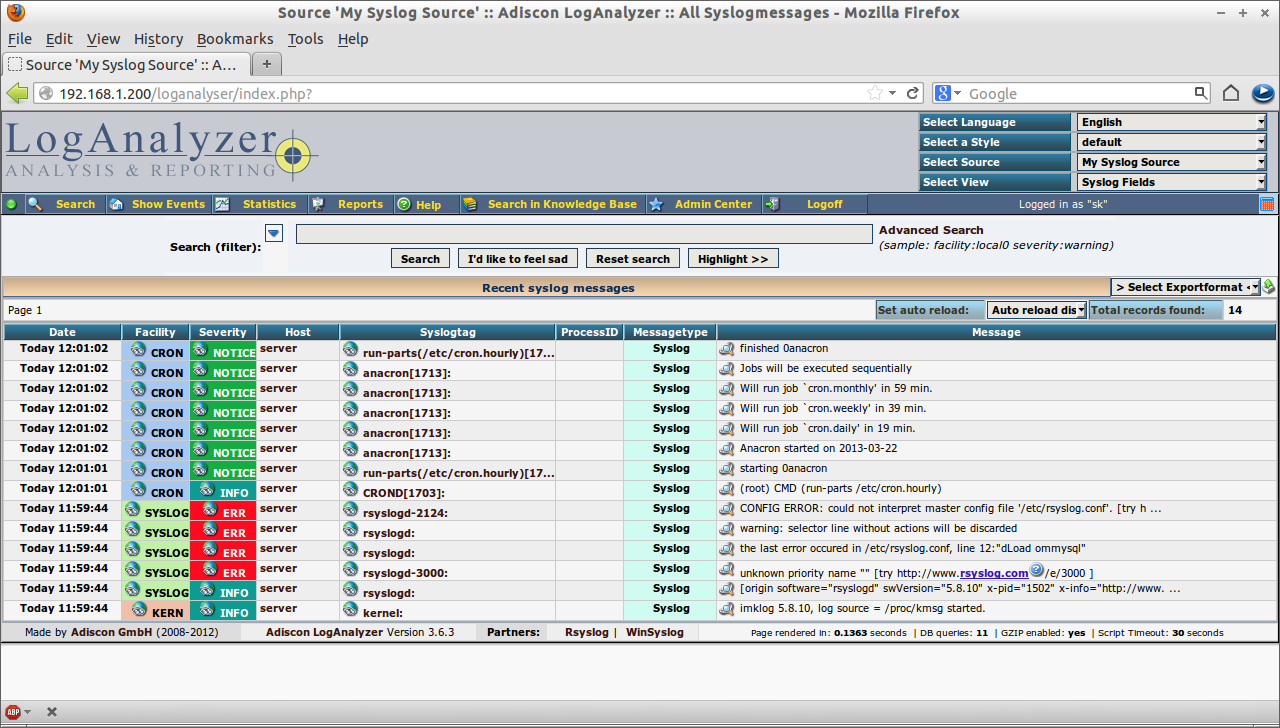This screenshot has height=728, width=1280.
Task: Close the add-on bar with the X icon
Action: (52, 712)
